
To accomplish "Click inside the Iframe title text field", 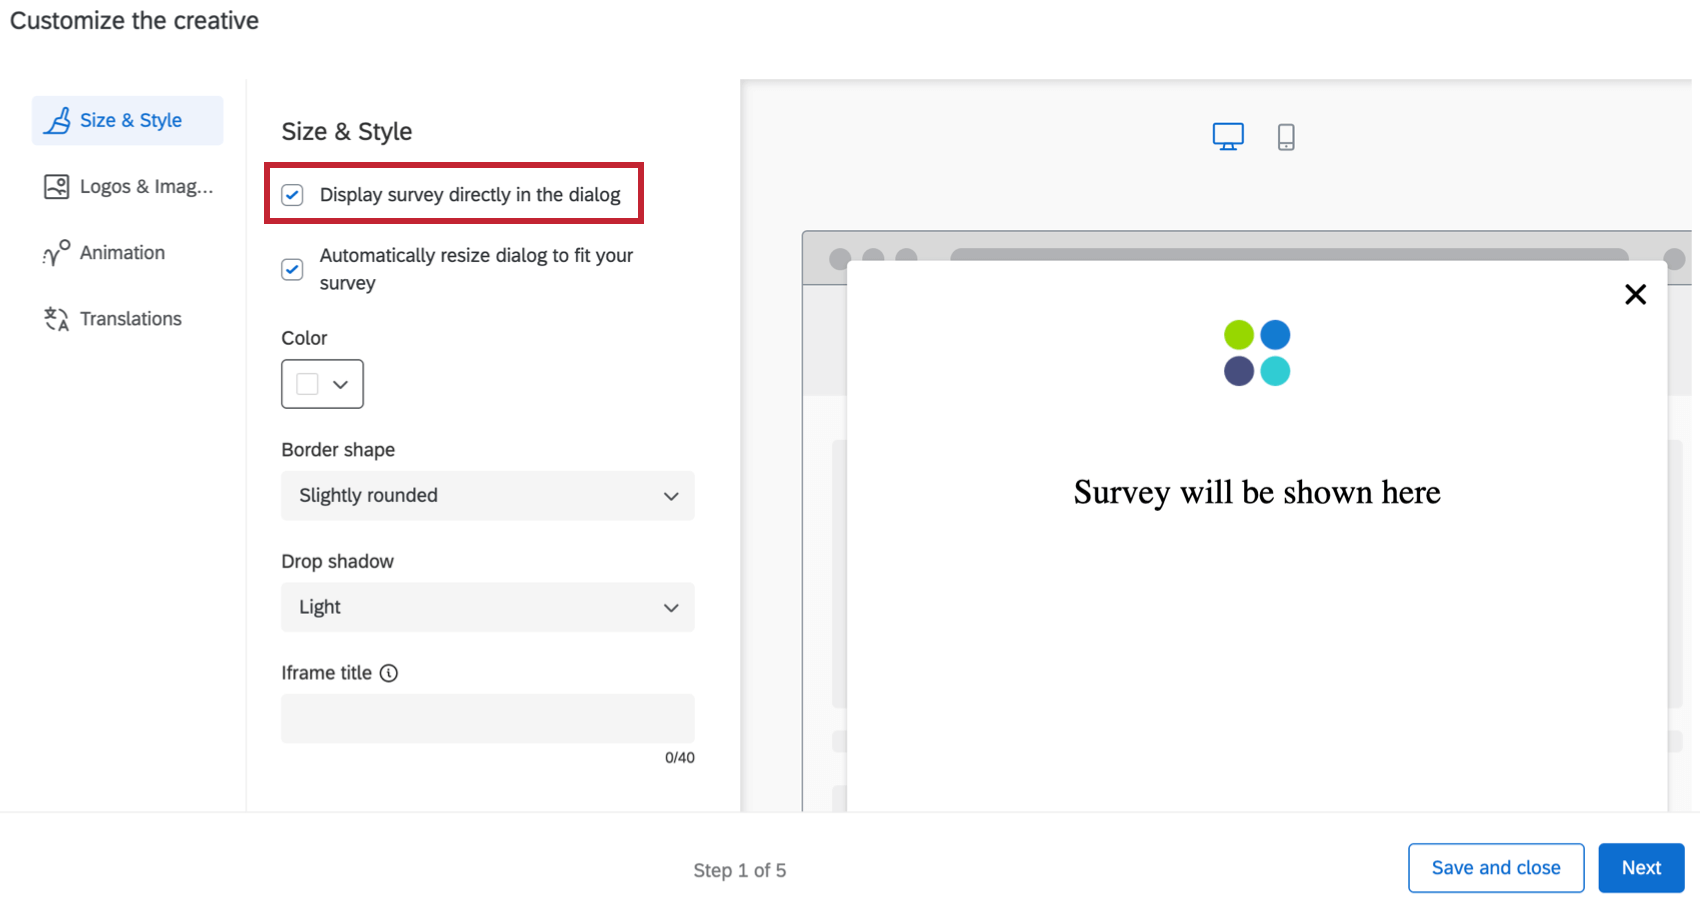I will click(x=487, y=718).
